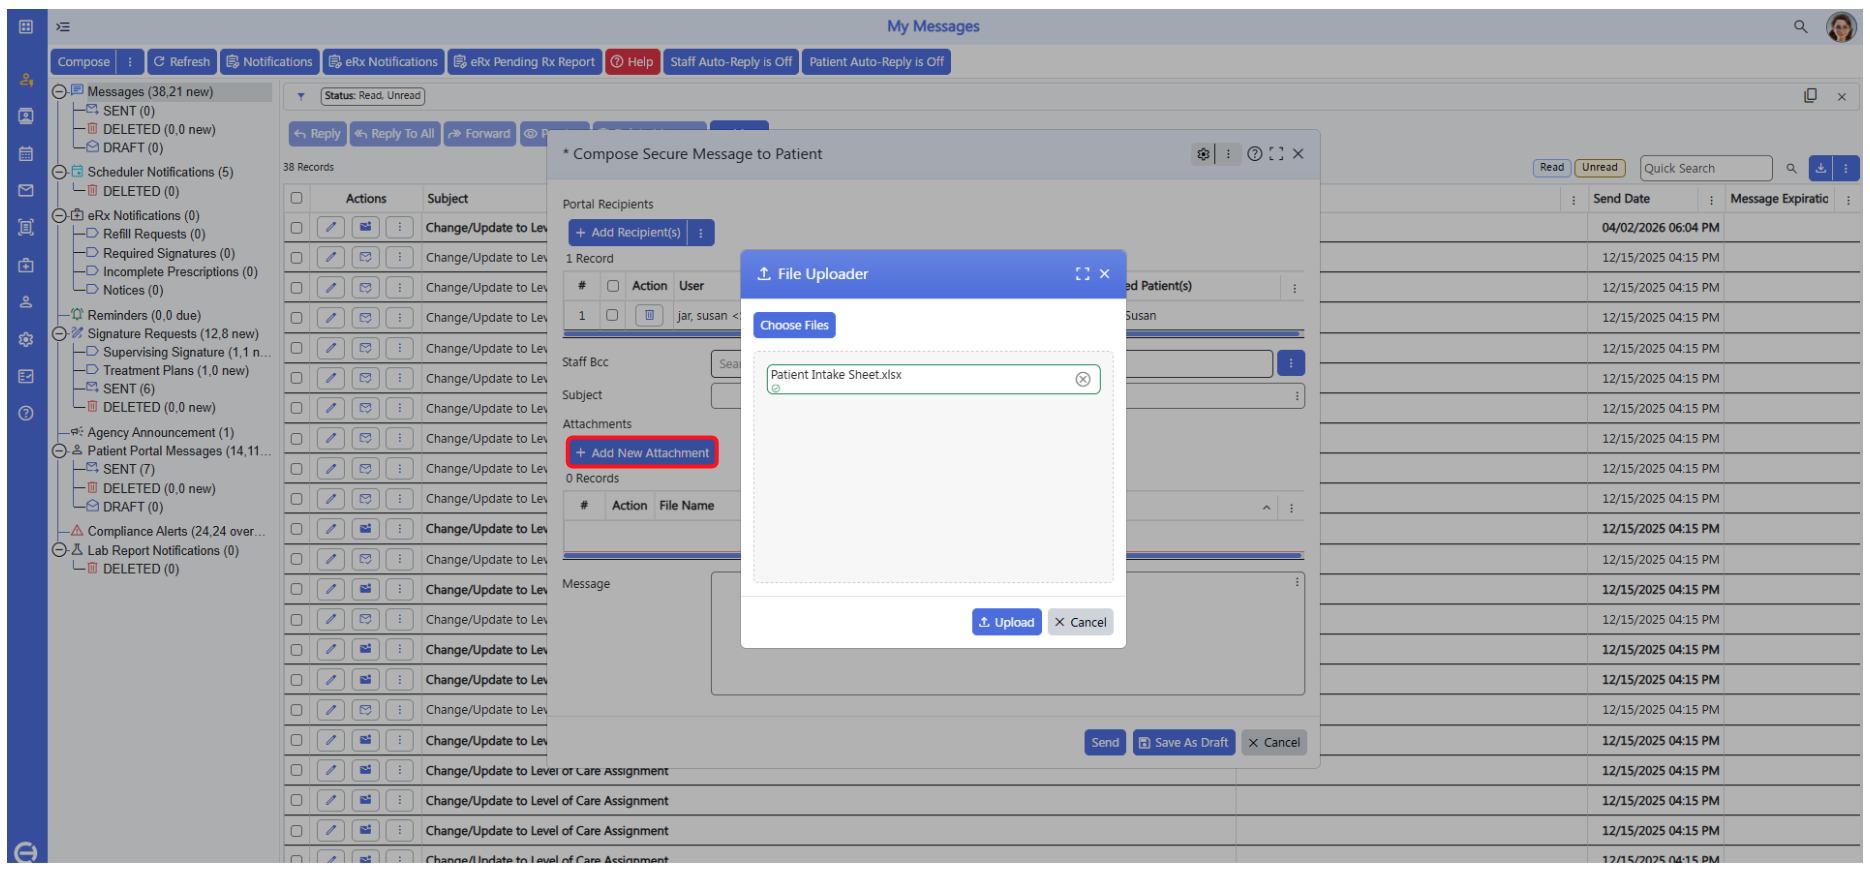Click the medical bag icon in left sidebar
Viewport: 1870px width, 872px height.
point(26,265)
